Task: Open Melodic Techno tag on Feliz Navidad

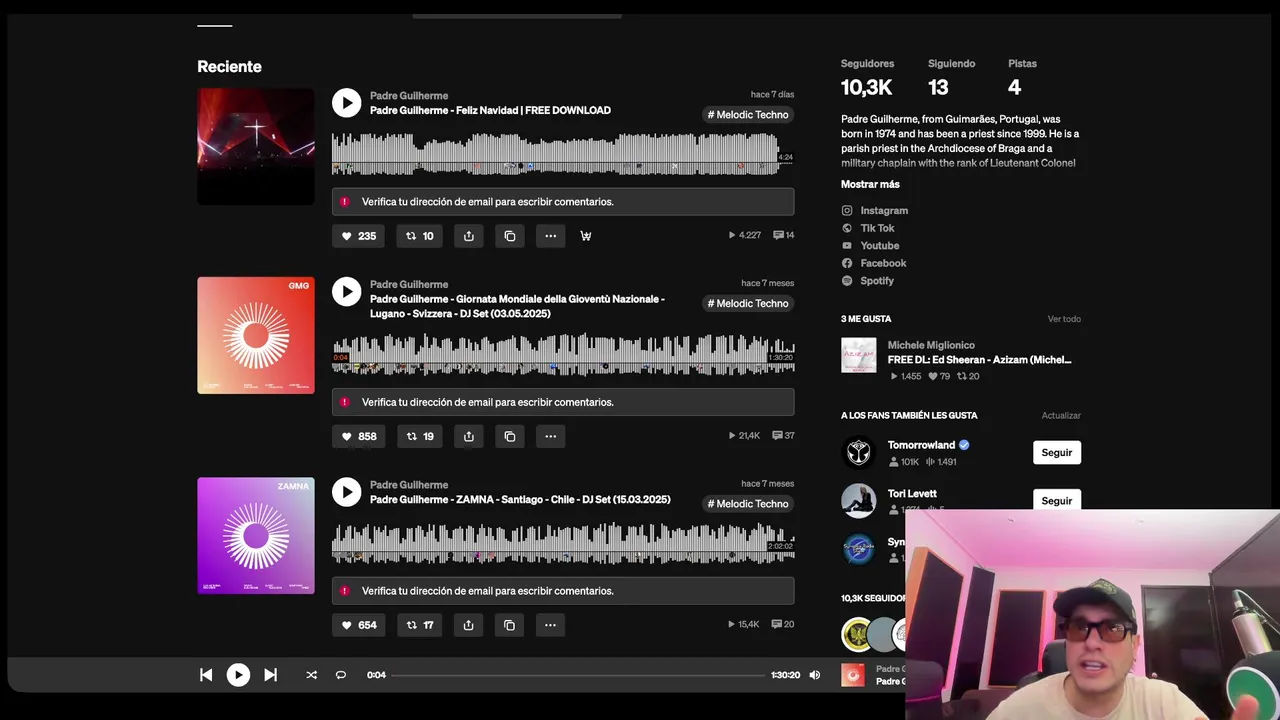Action: [x=748, y=115]
